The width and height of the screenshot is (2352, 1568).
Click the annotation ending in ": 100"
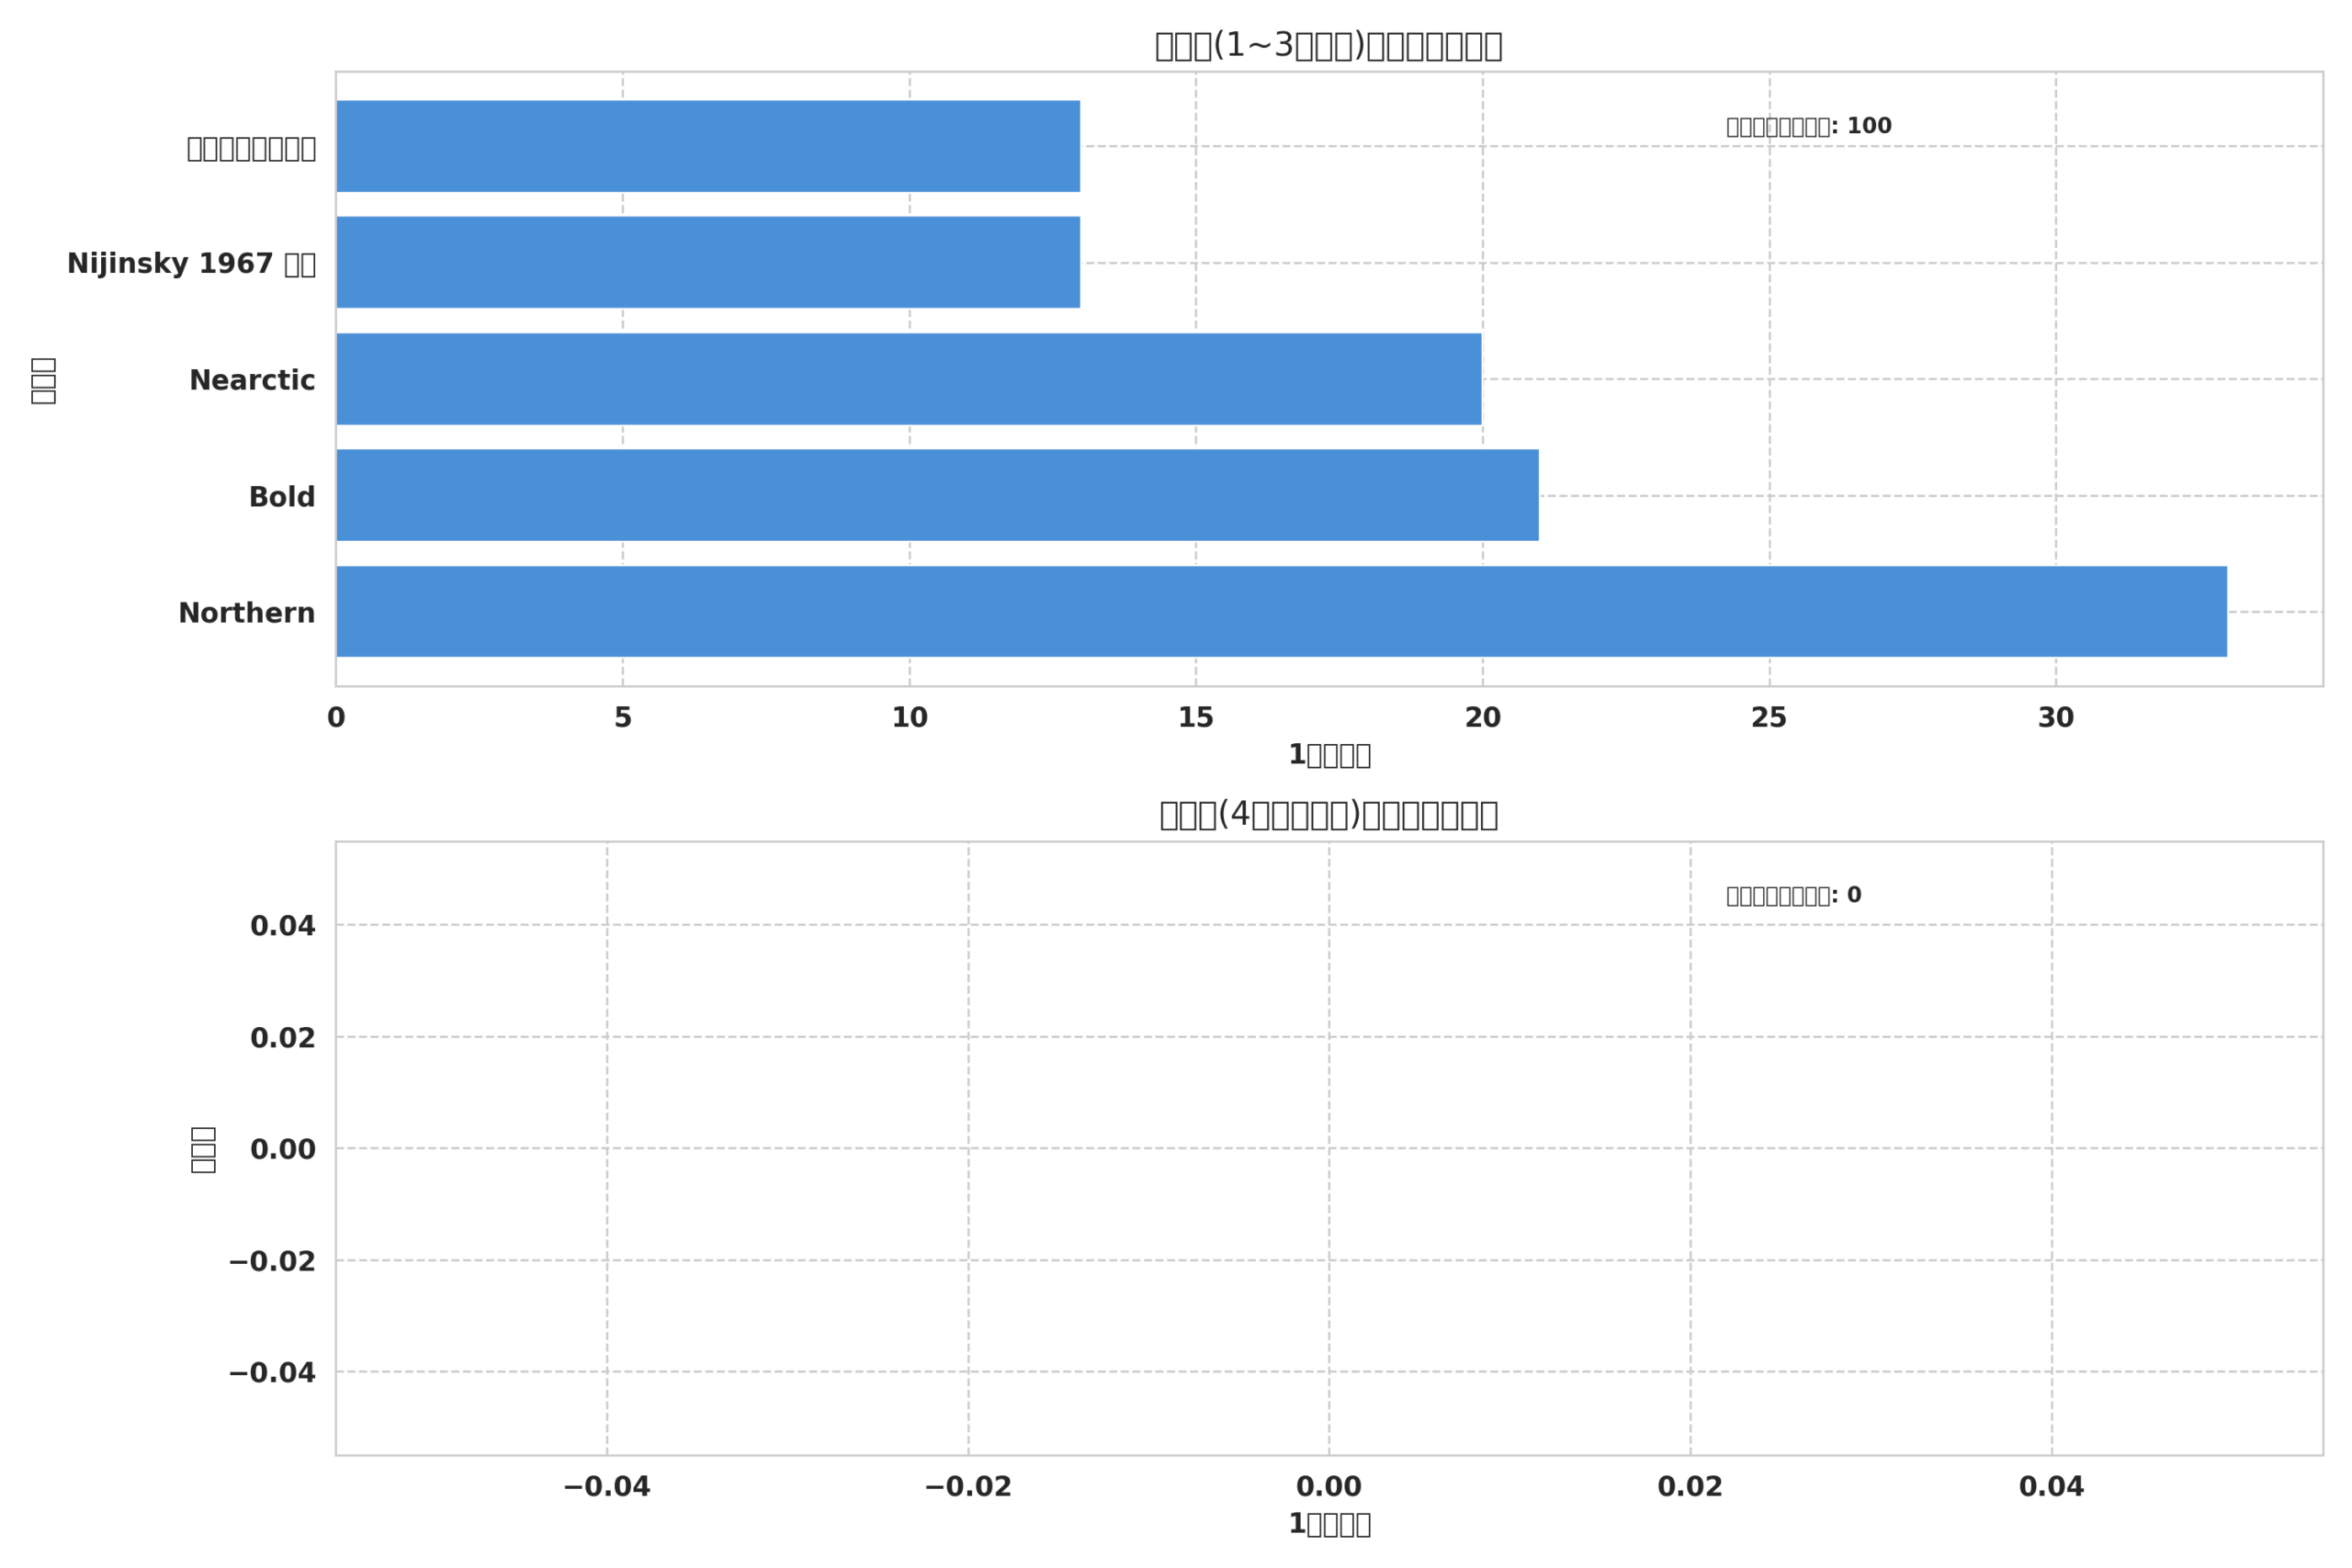1809,126
